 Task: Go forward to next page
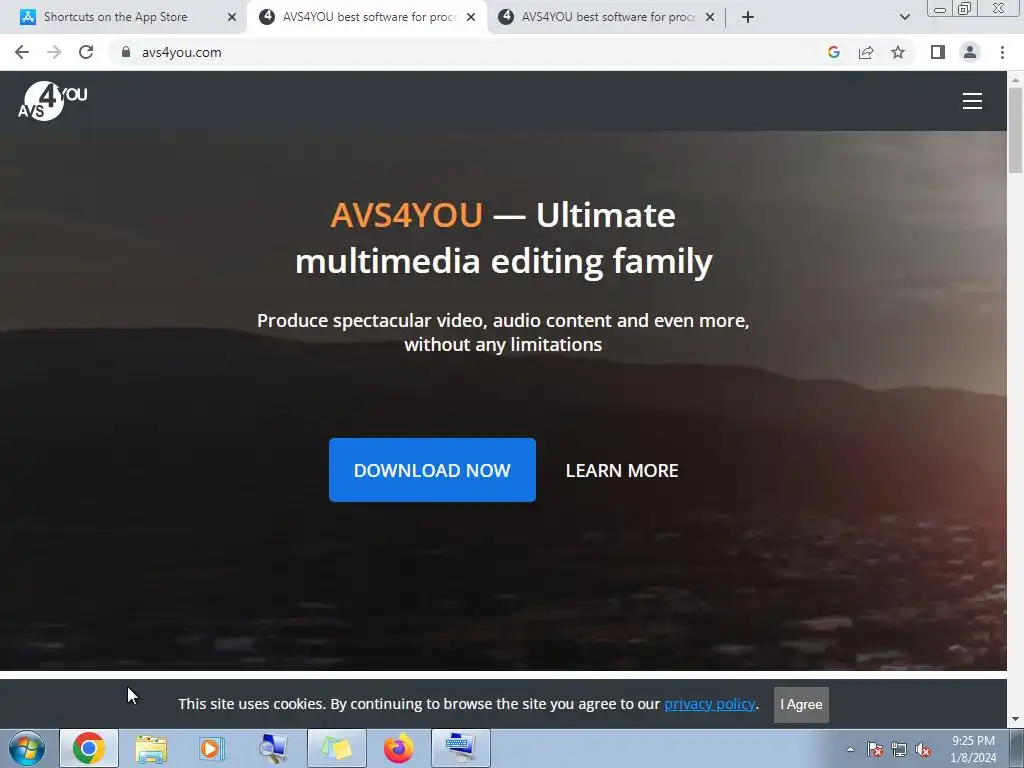click(54, 52)
